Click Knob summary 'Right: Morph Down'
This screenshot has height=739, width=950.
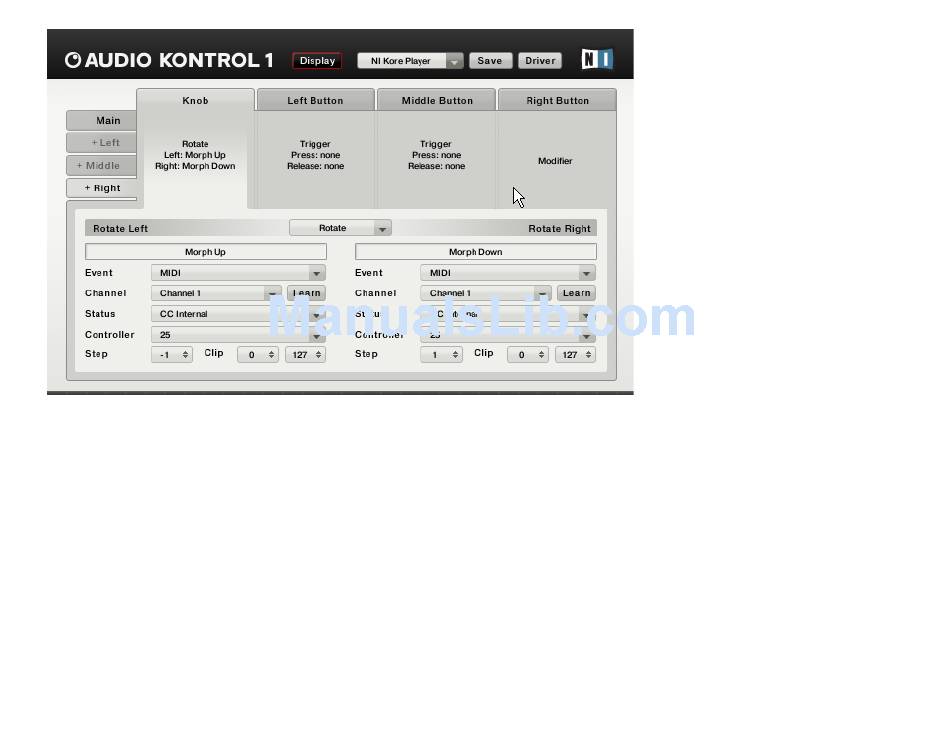(195, 166)
